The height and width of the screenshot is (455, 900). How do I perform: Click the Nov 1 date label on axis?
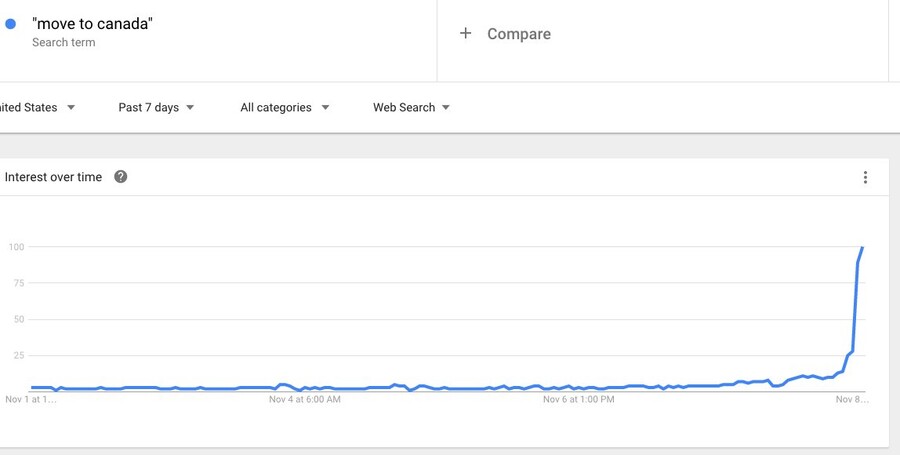tap(31, 400)
